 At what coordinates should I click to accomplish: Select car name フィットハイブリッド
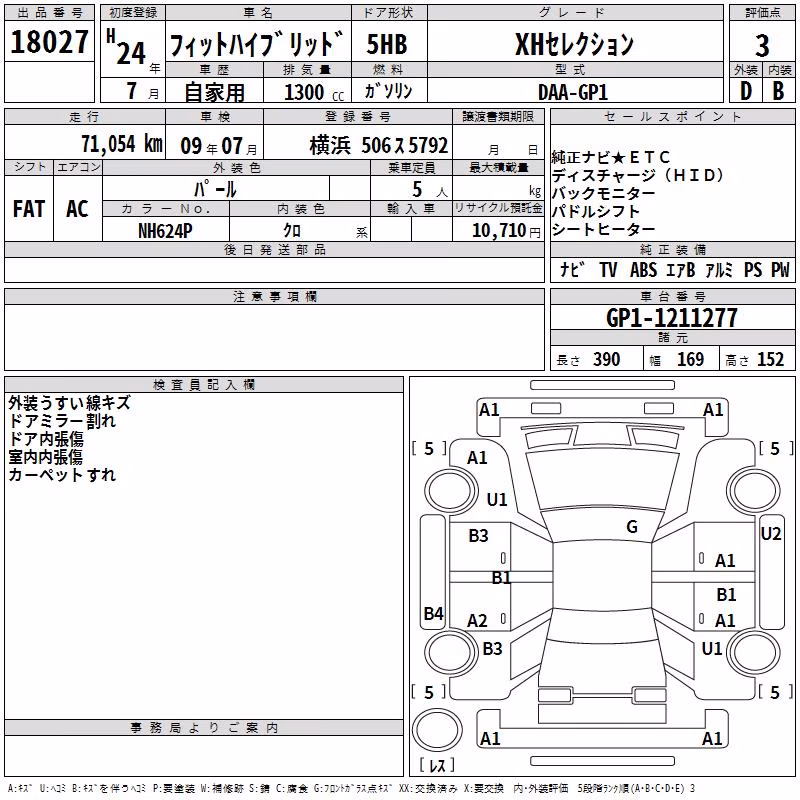coord(257,44)
